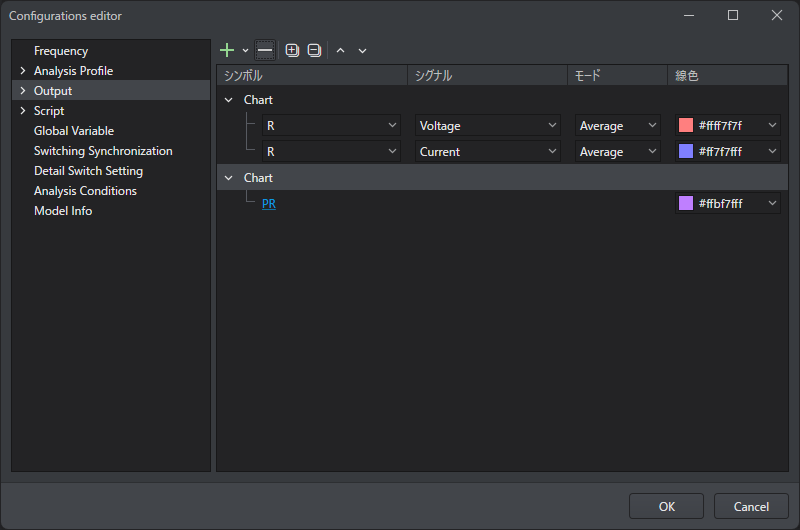Click the Cancel button

click(x=751, y=506)
